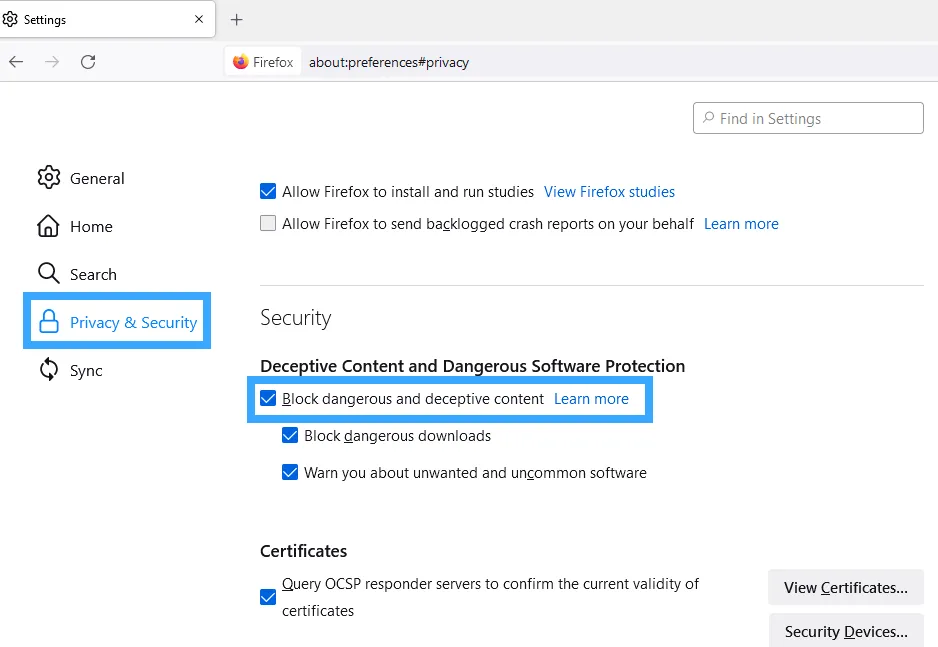Click the Search magnifier icon in sidebar
This screenshot has height=647, width=938.
pyautogui.click(x=48, y=274)
